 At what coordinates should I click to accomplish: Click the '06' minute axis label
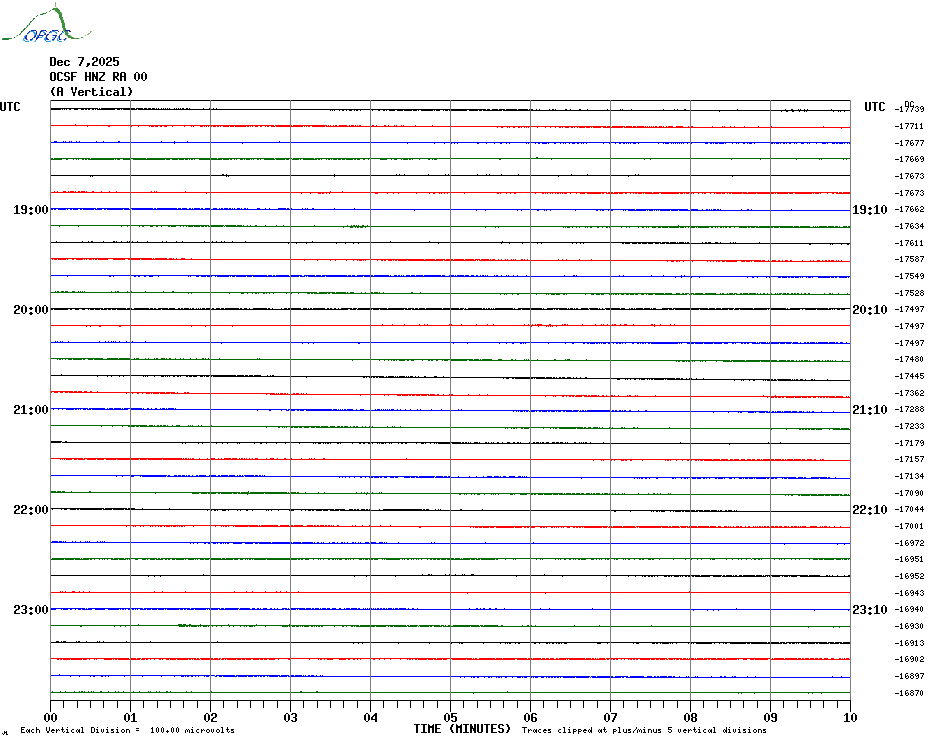[531, 717]
